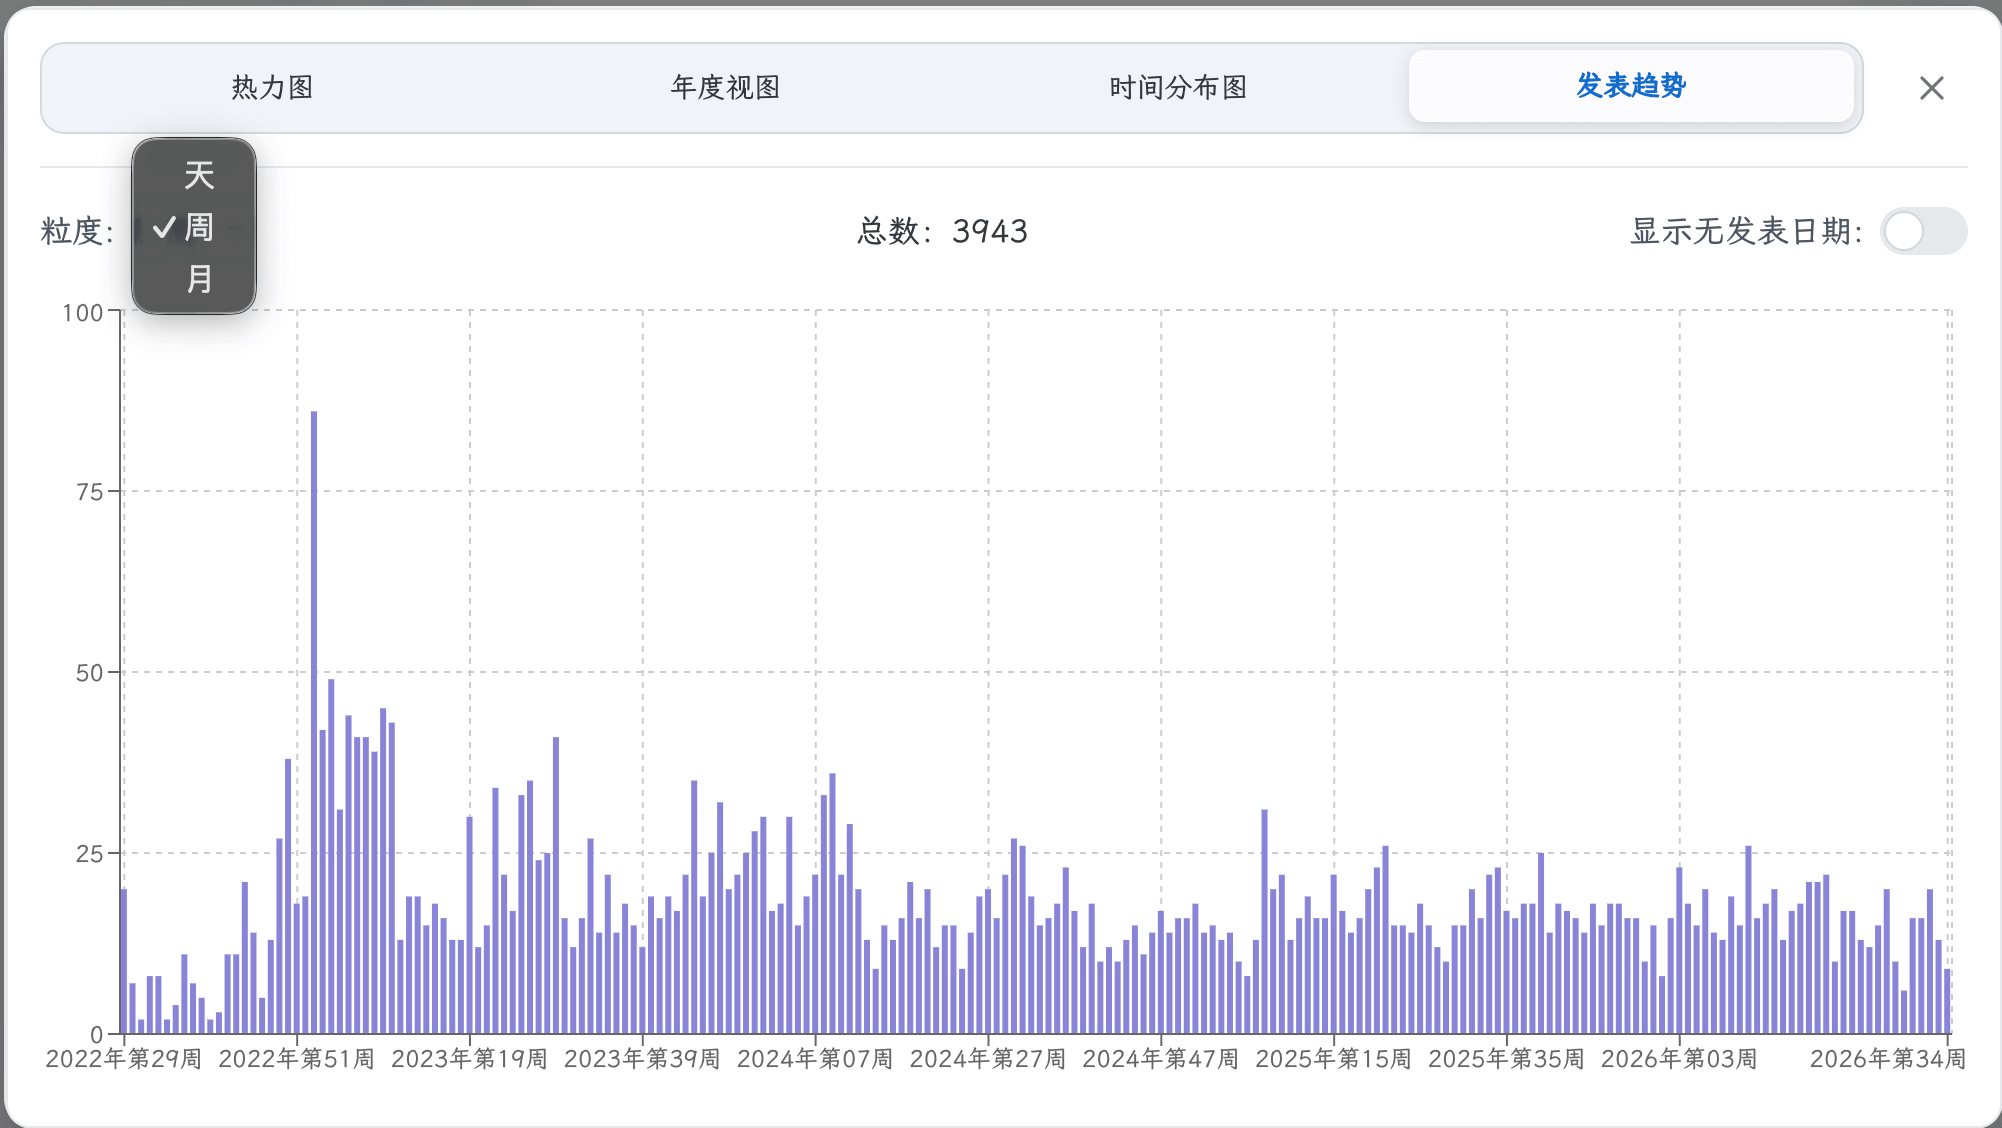
Task: Click the tallest bar near 2022年第51周
Action: [x=314, y=722]
